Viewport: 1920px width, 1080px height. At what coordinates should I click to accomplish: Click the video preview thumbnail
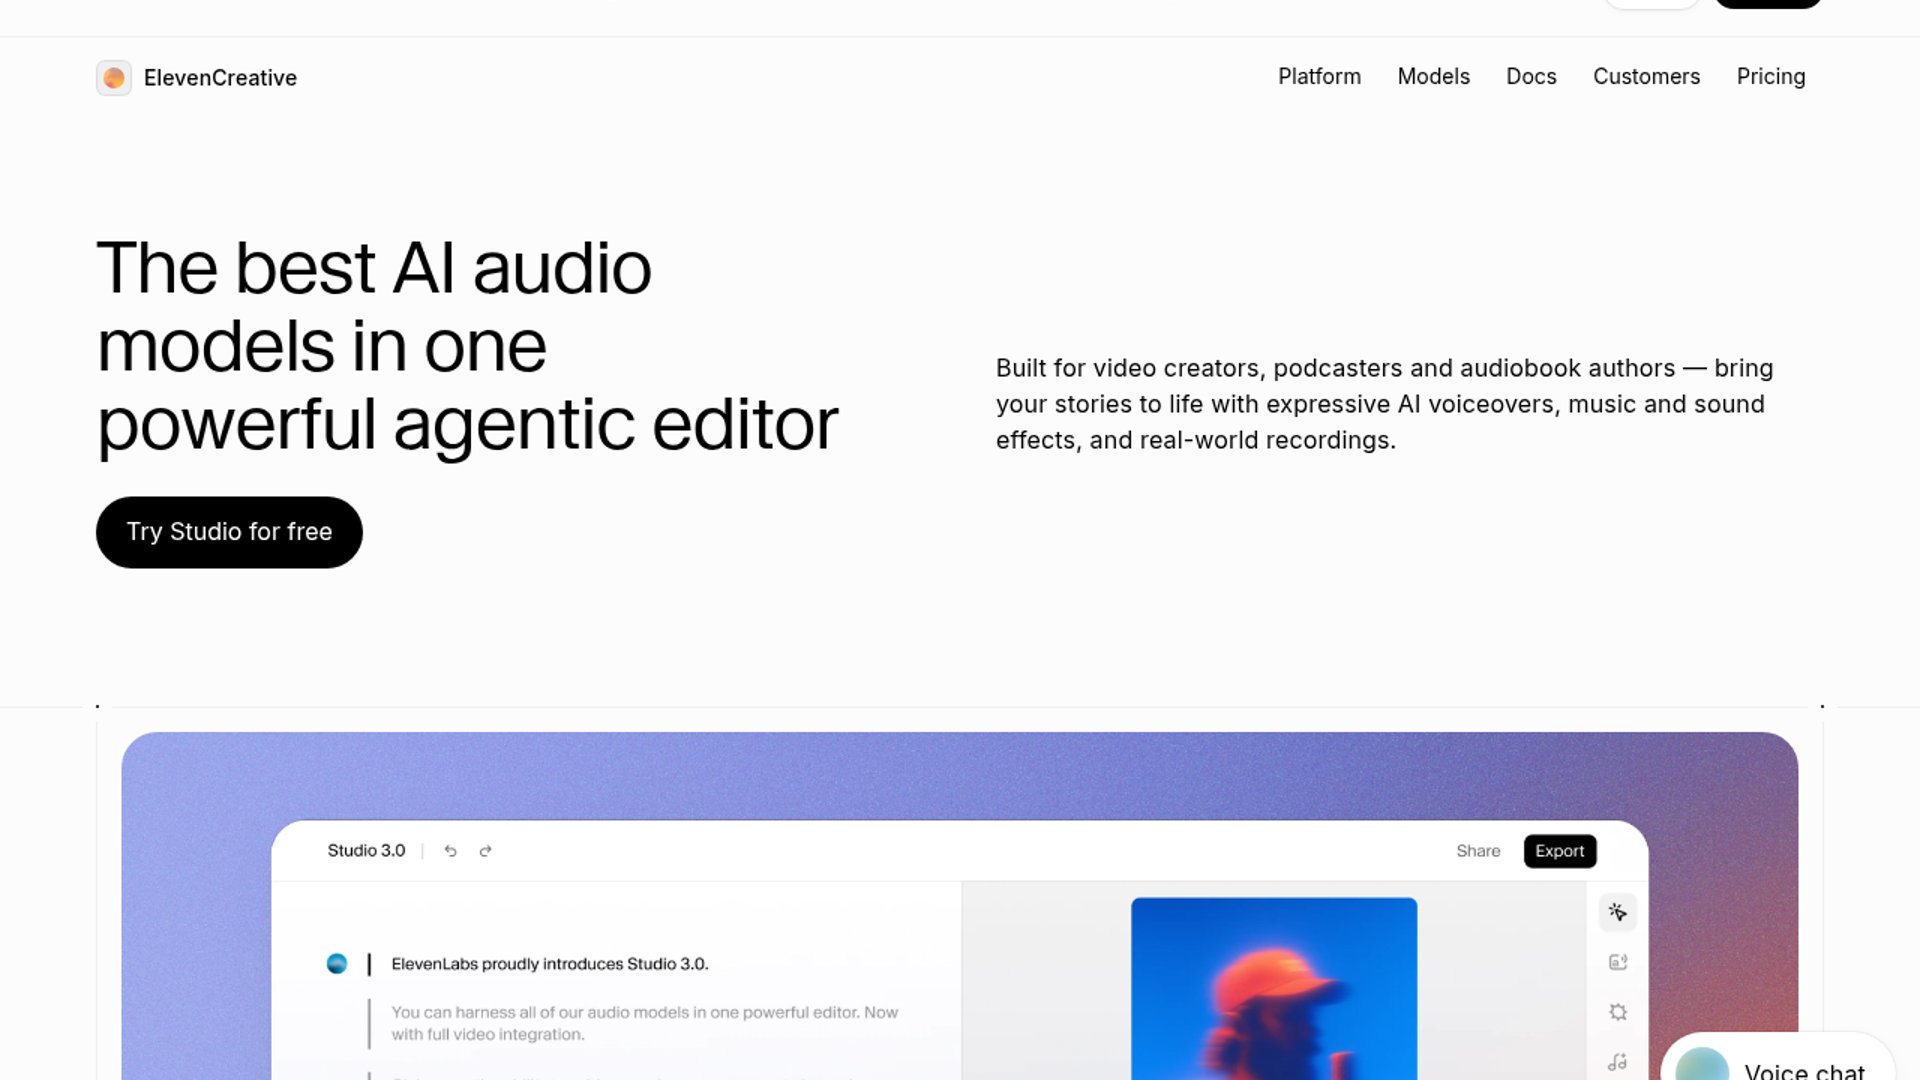click(x=1274, y=989)
